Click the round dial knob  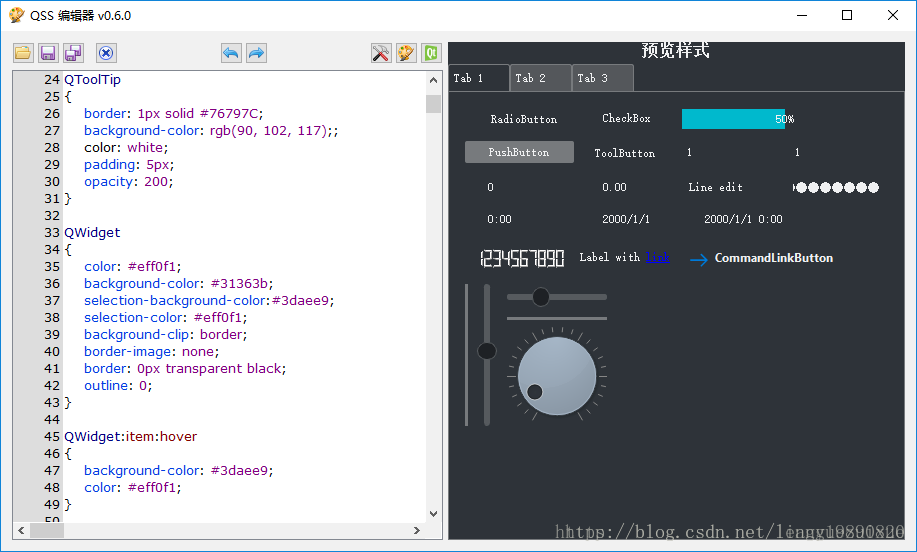(557, 376)
